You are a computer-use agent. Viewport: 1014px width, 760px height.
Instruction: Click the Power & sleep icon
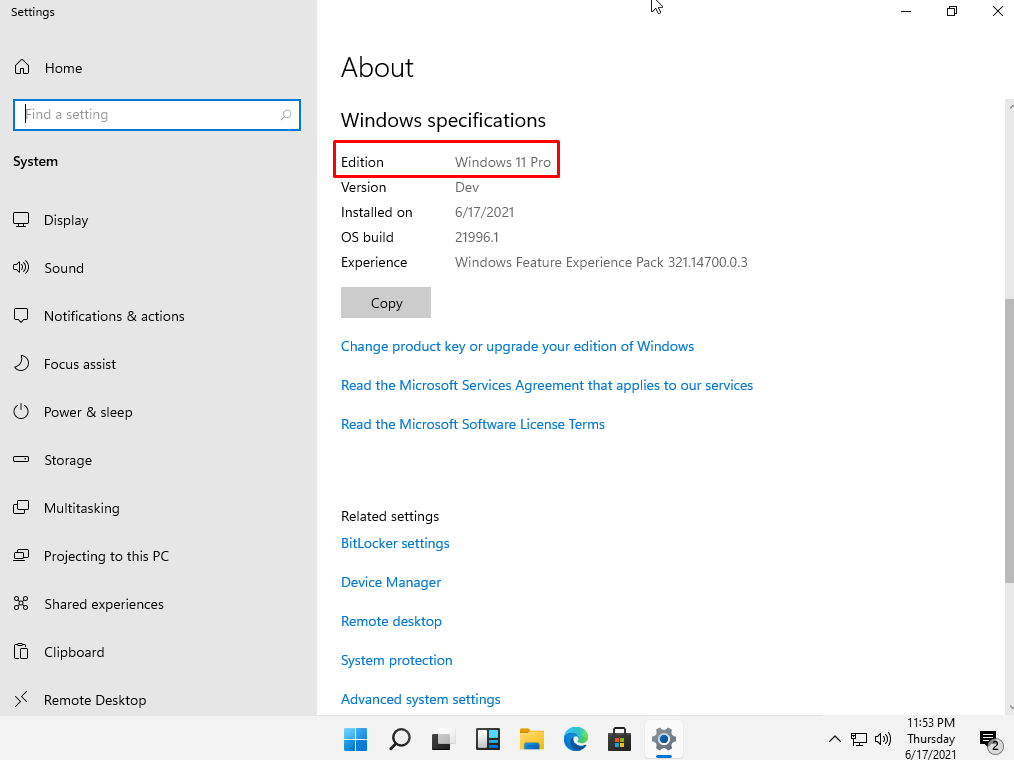pos(21,411)
